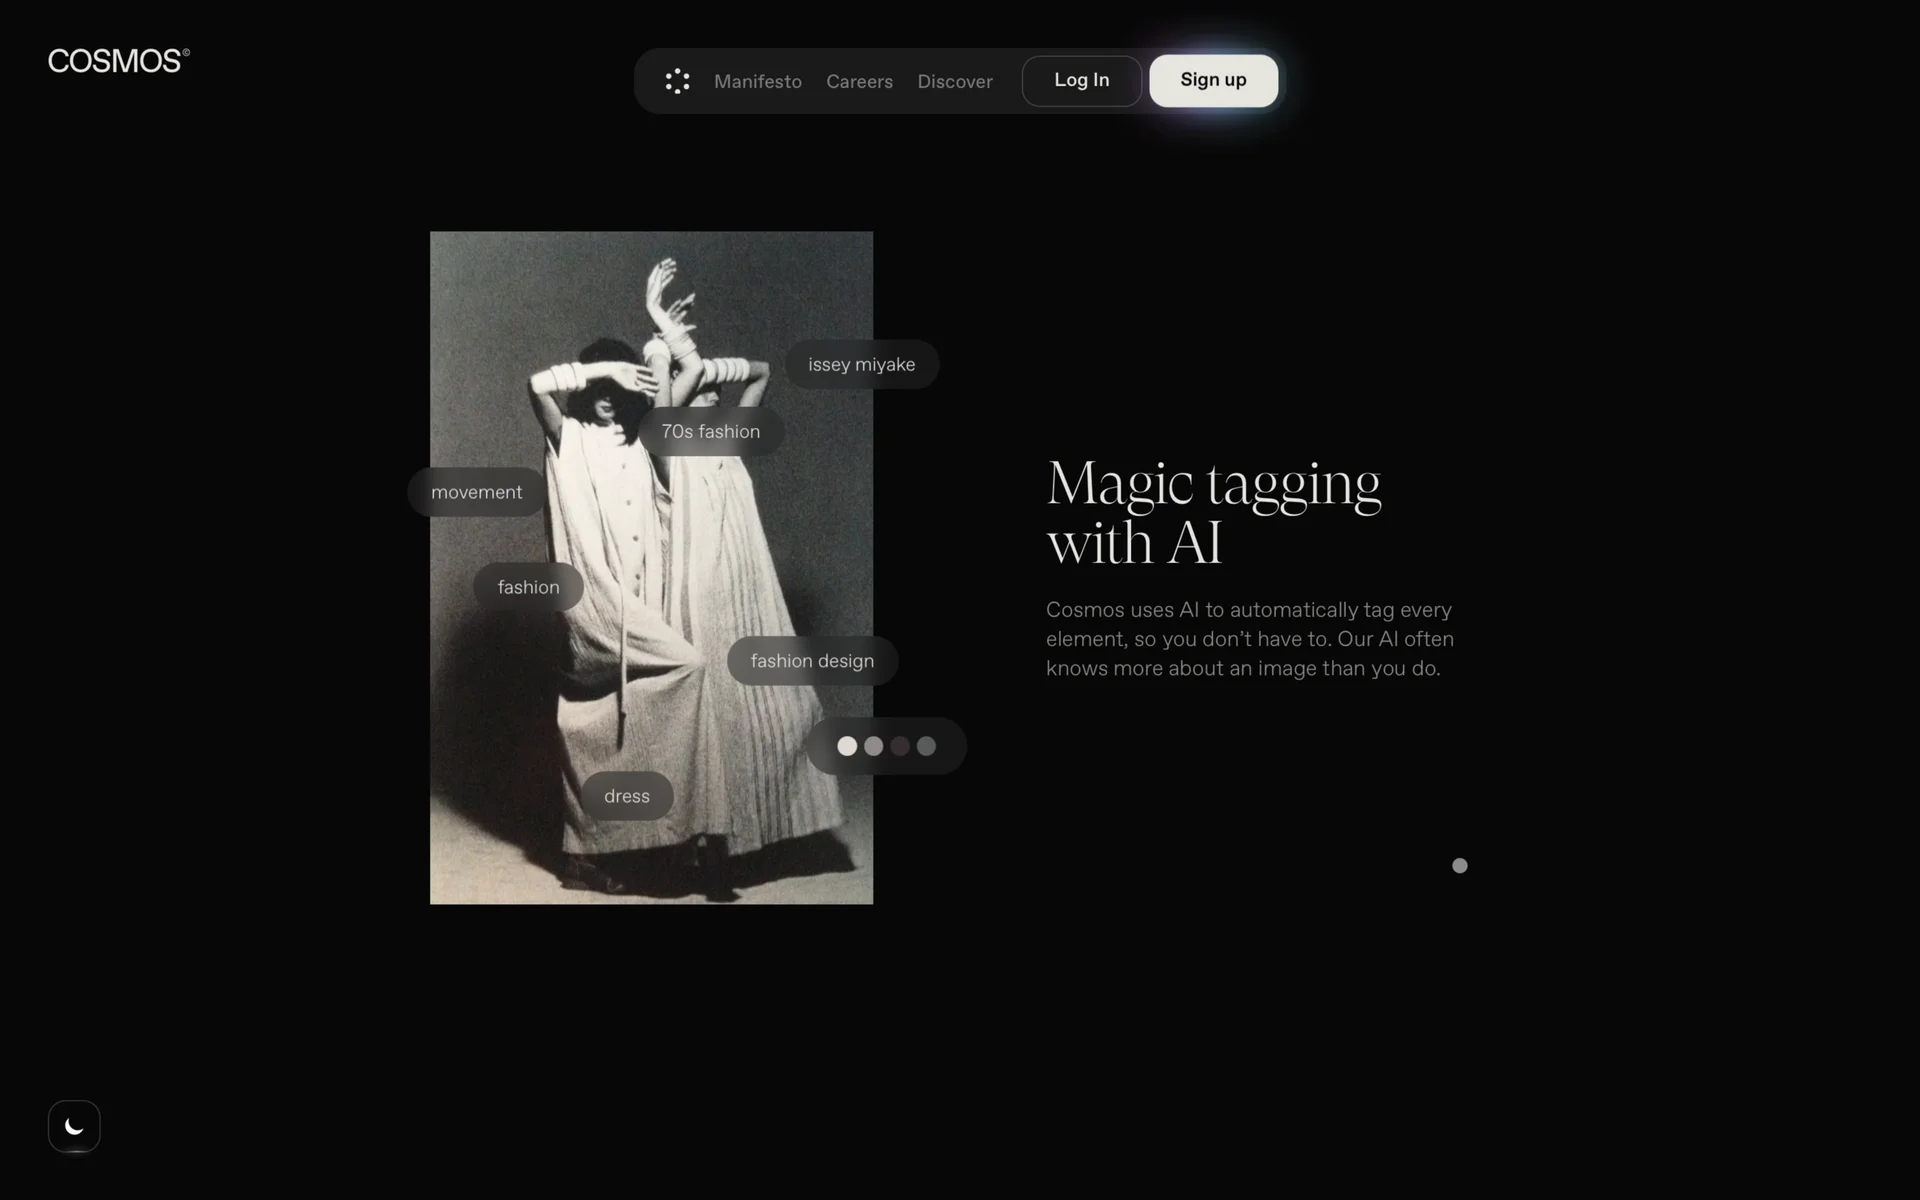Click the COSMOS logo
This screenshot has height=1200, width=1920.
118,61
